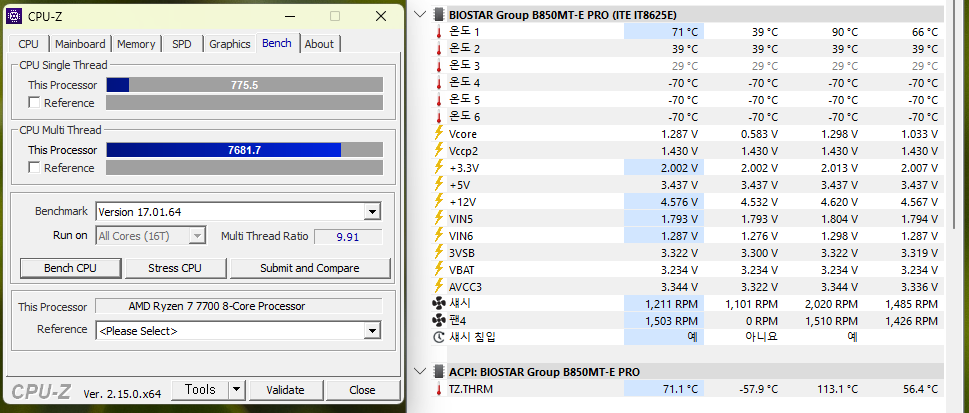Switch to the Graphics tab

tap(229, 44)
